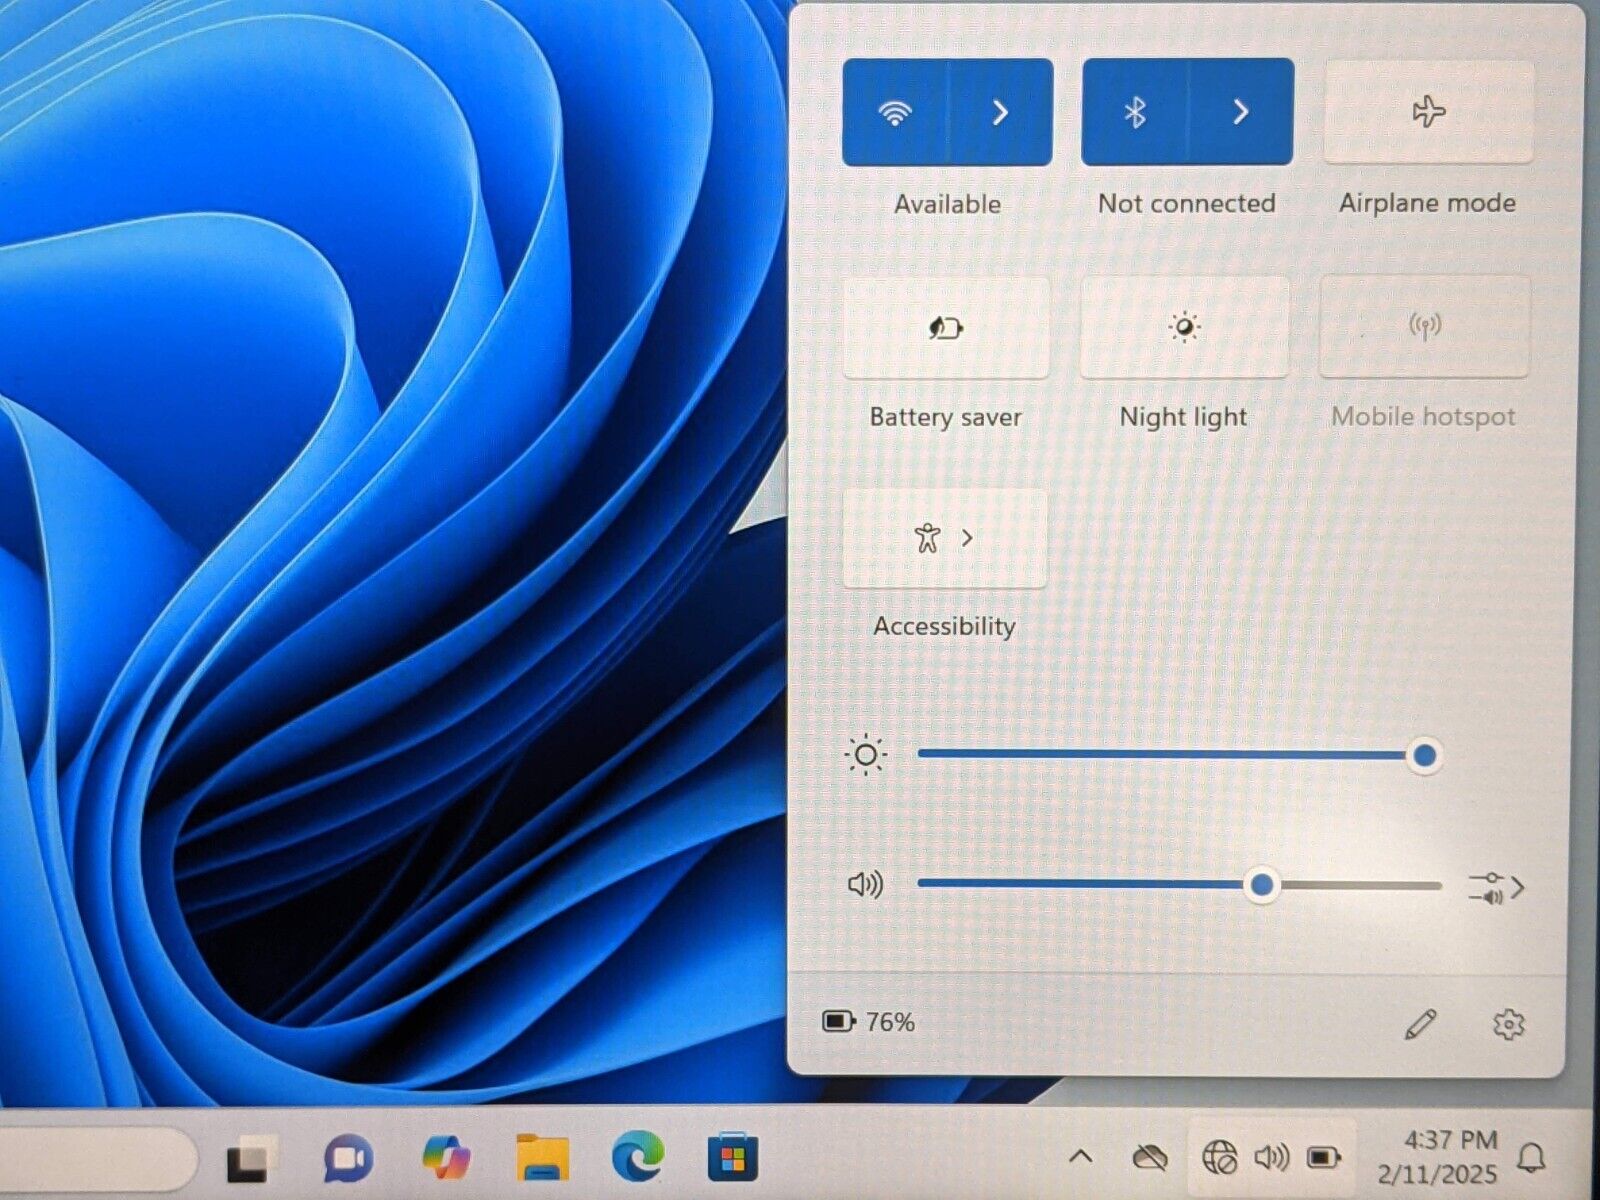This screenshot has width=1600, height=1200.
Task: Click the brightness slider handle
Action: [x=1424, y=756]
